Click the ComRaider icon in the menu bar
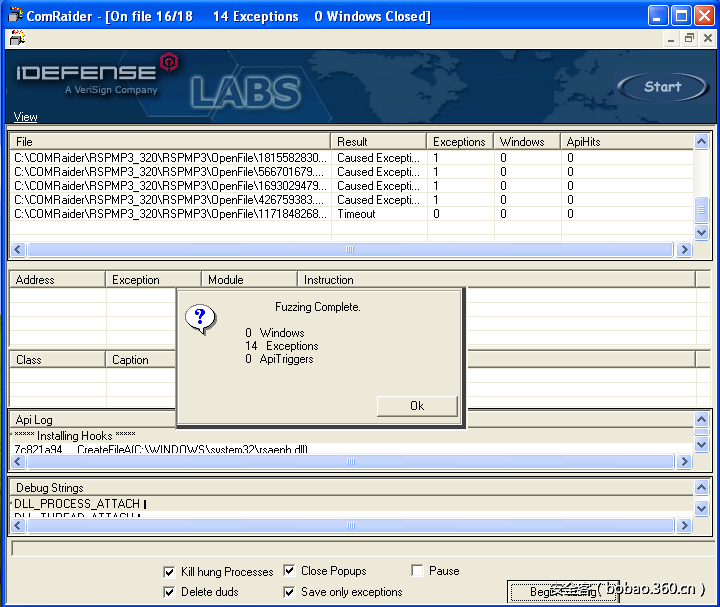The height and width of the screenshot is (607, 720). [x=16, y=39]
